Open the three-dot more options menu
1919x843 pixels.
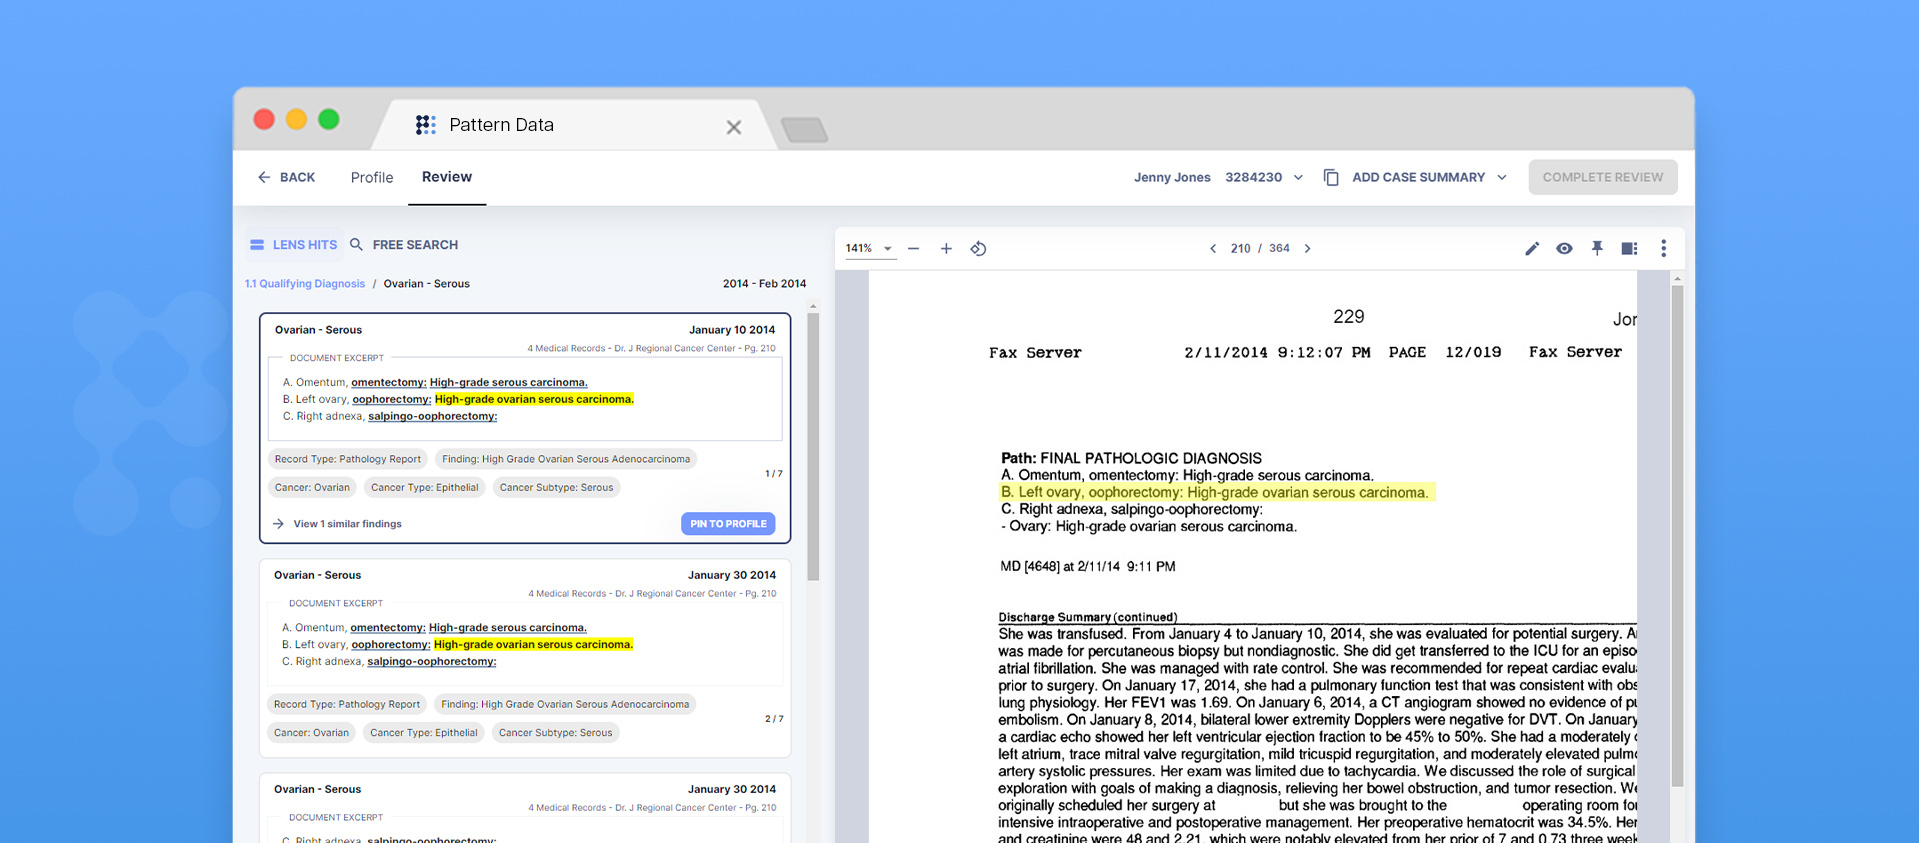click(x=1663, y=249)
